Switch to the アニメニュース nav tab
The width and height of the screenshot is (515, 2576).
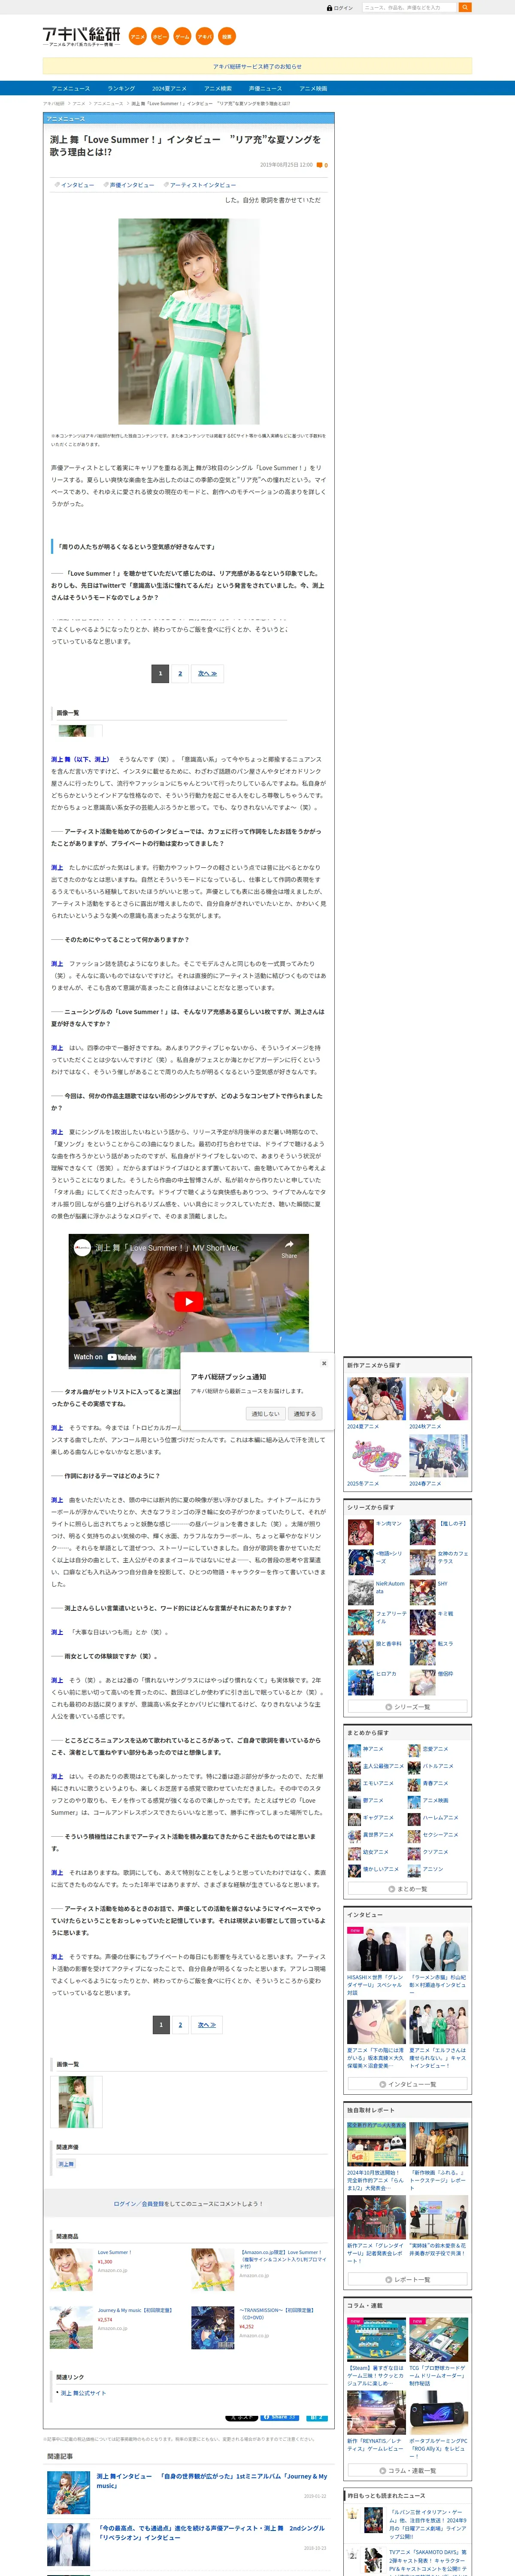coord(71,88)
